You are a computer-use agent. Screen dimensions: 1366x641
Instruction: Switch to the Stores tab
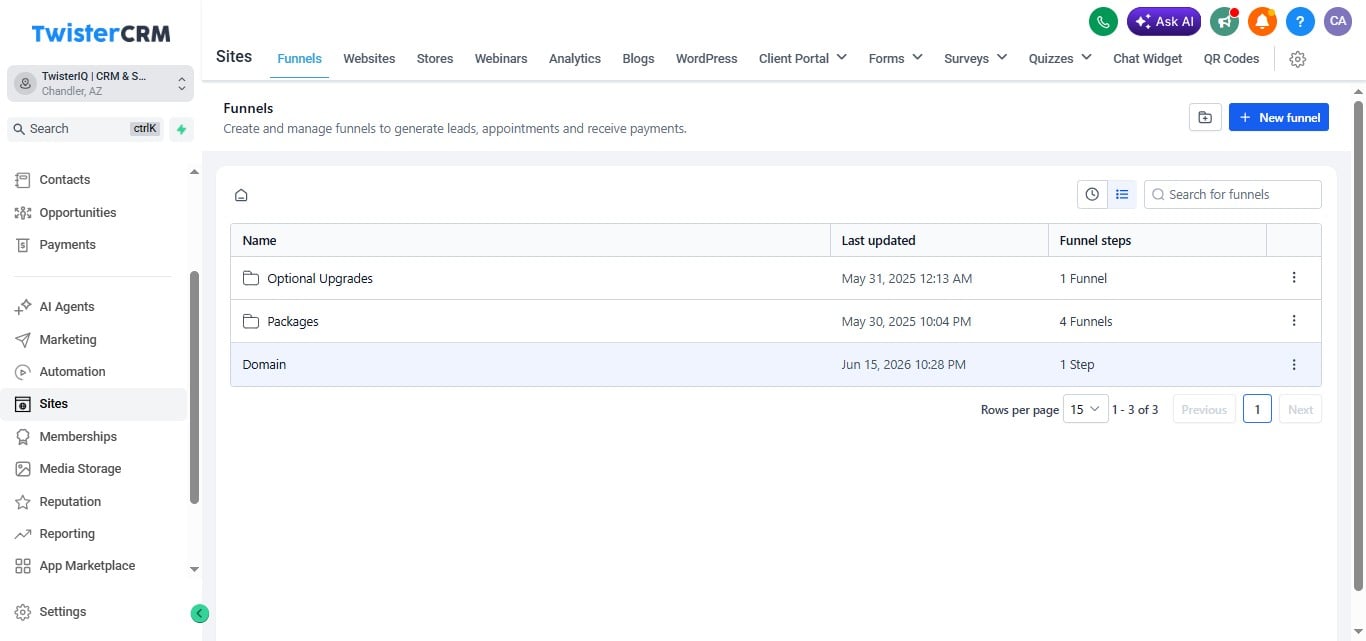435,59
